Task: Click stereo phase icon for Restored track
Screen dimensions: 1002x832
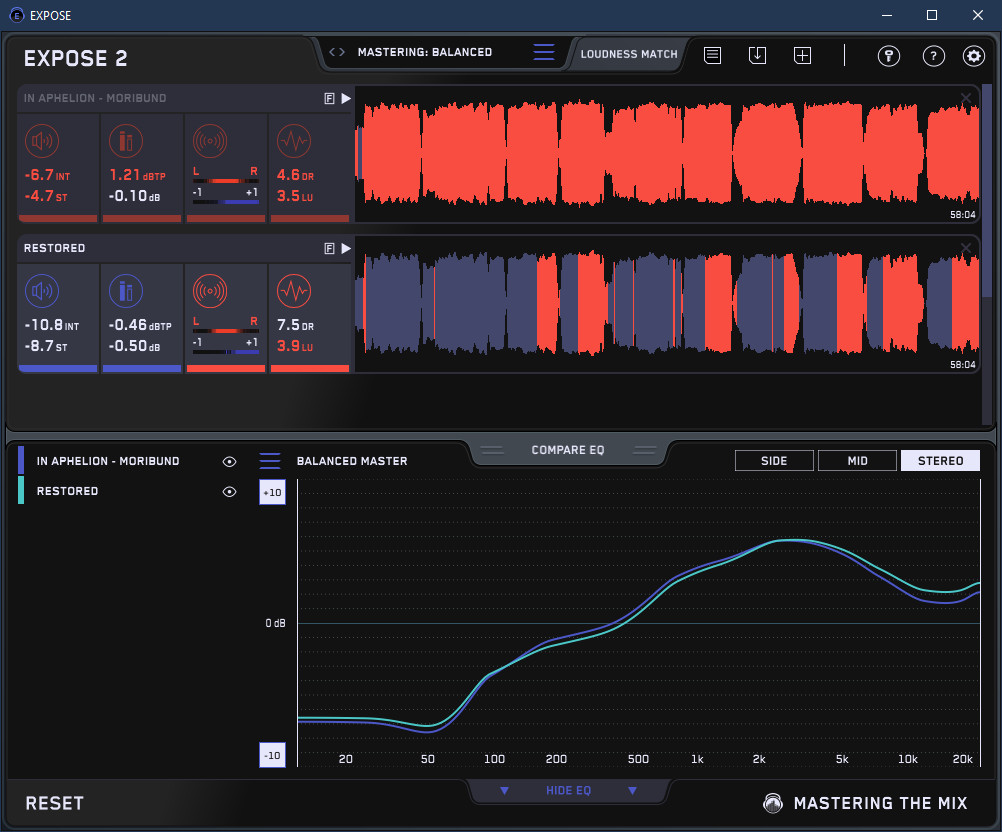Action: click(x=210, y=291)
